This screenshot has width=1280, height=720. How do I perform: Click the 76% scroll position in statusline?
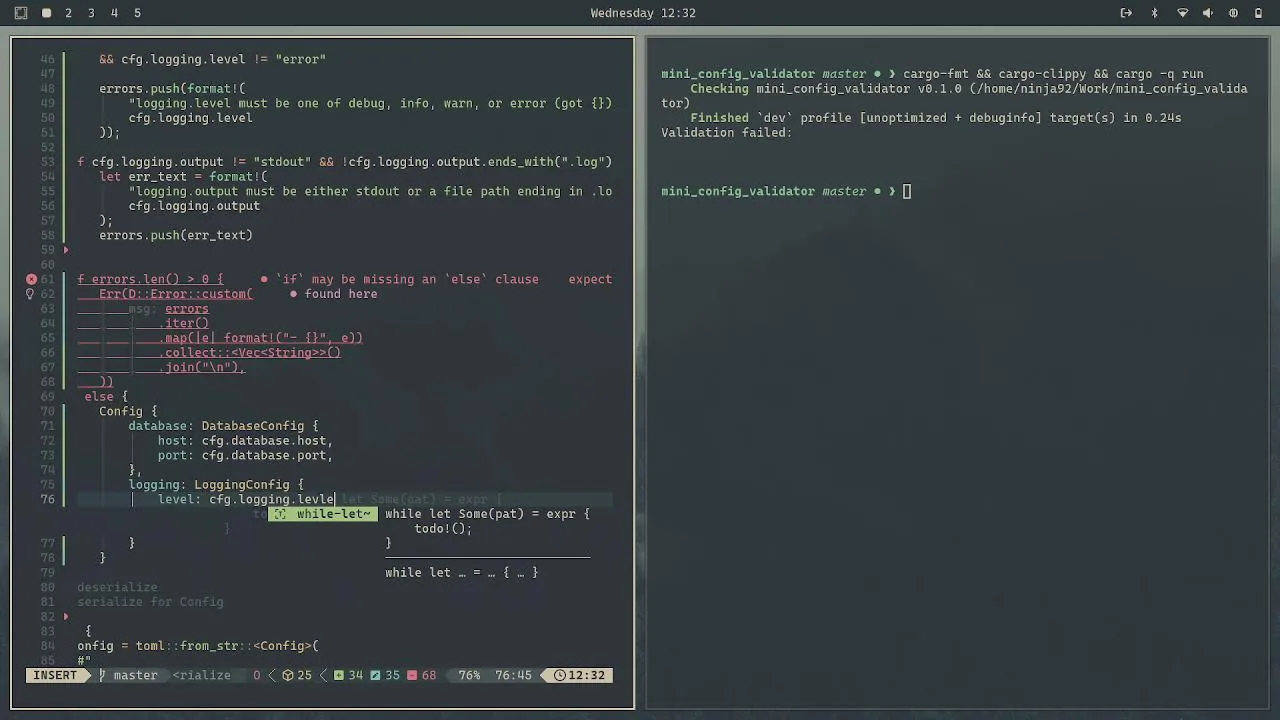(469, 675)
